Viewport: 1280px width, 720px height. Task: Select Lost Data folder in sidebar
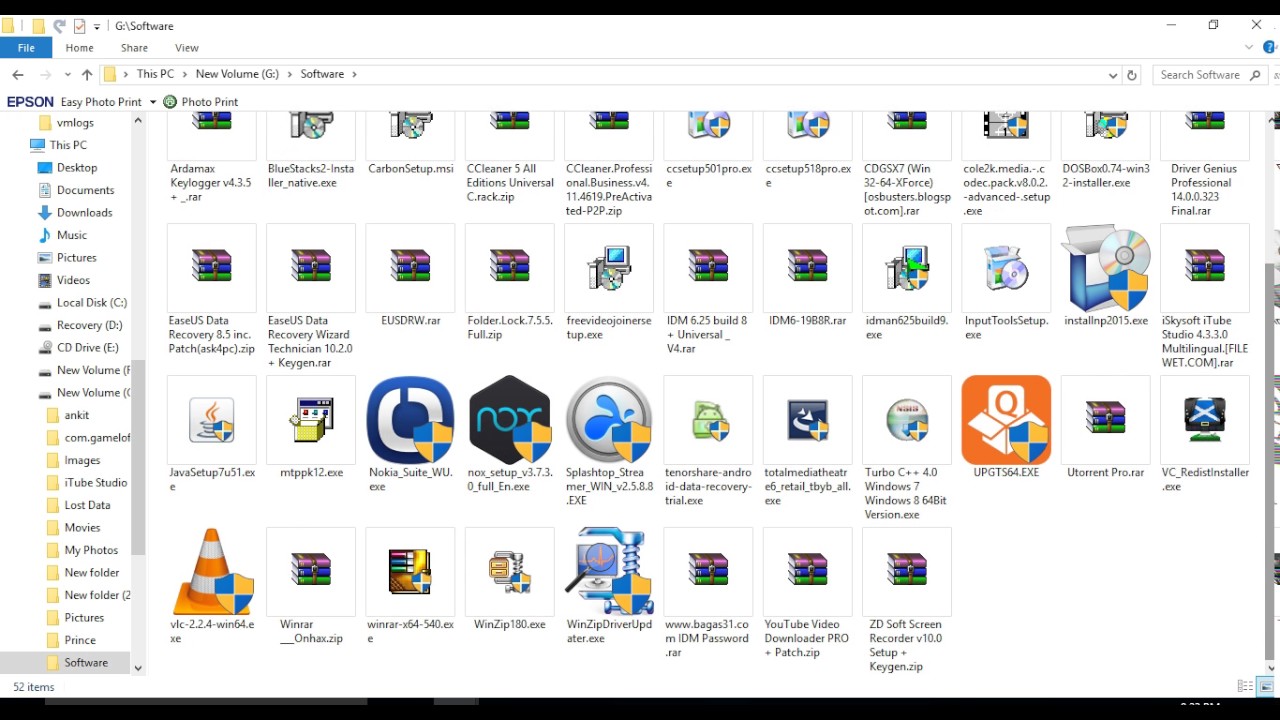[x=87, y=505]
